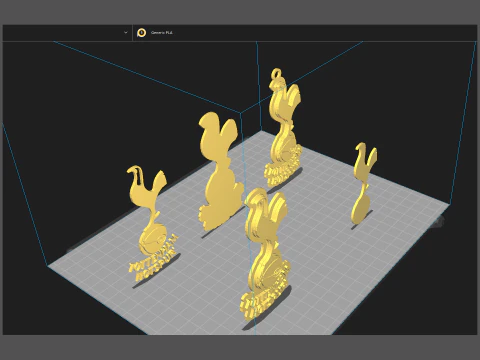Select the small plain cockerel on right
This screenshot has height=360, width=480.
[363, 183]
